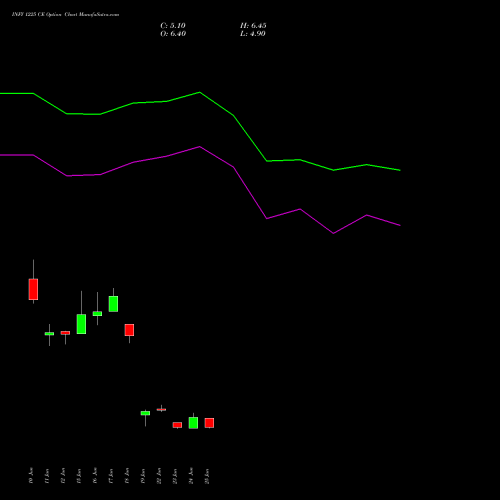Click the green upper indicator line
The image size is (500, 500).
tap(200, 92)
